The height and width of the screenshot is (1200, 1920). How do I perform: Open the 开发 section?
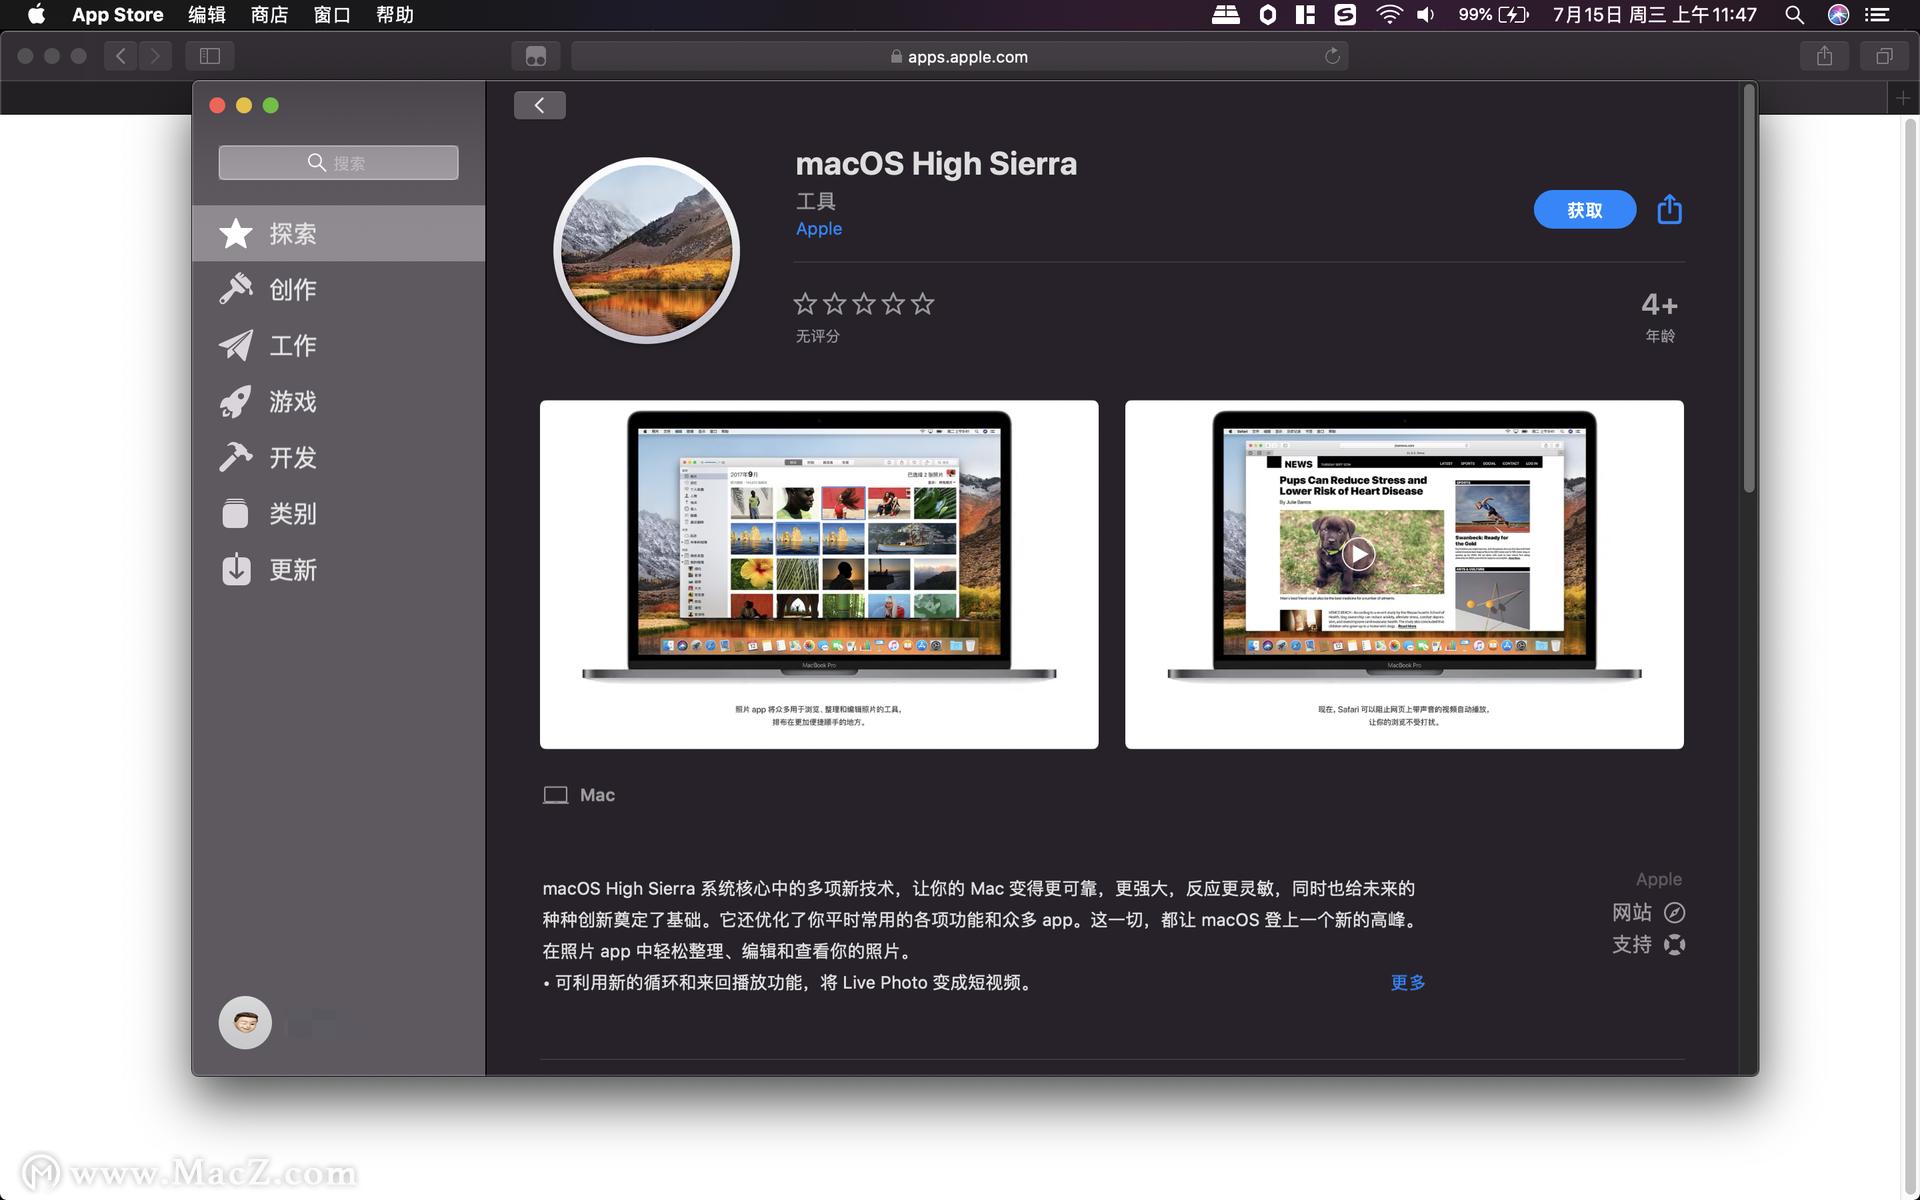pos(293,457)
